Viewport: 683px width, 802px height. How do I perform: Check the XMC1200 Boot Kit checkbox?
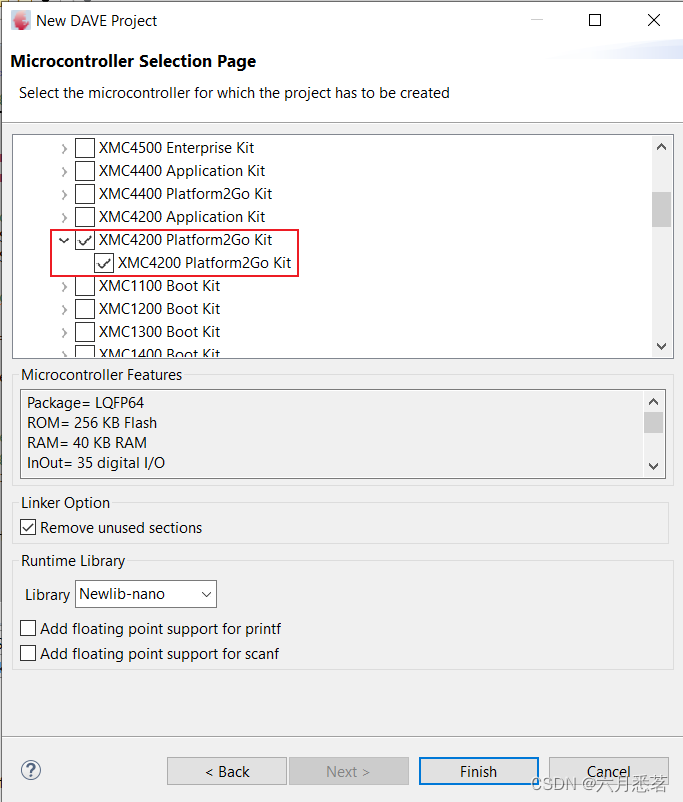84,309
